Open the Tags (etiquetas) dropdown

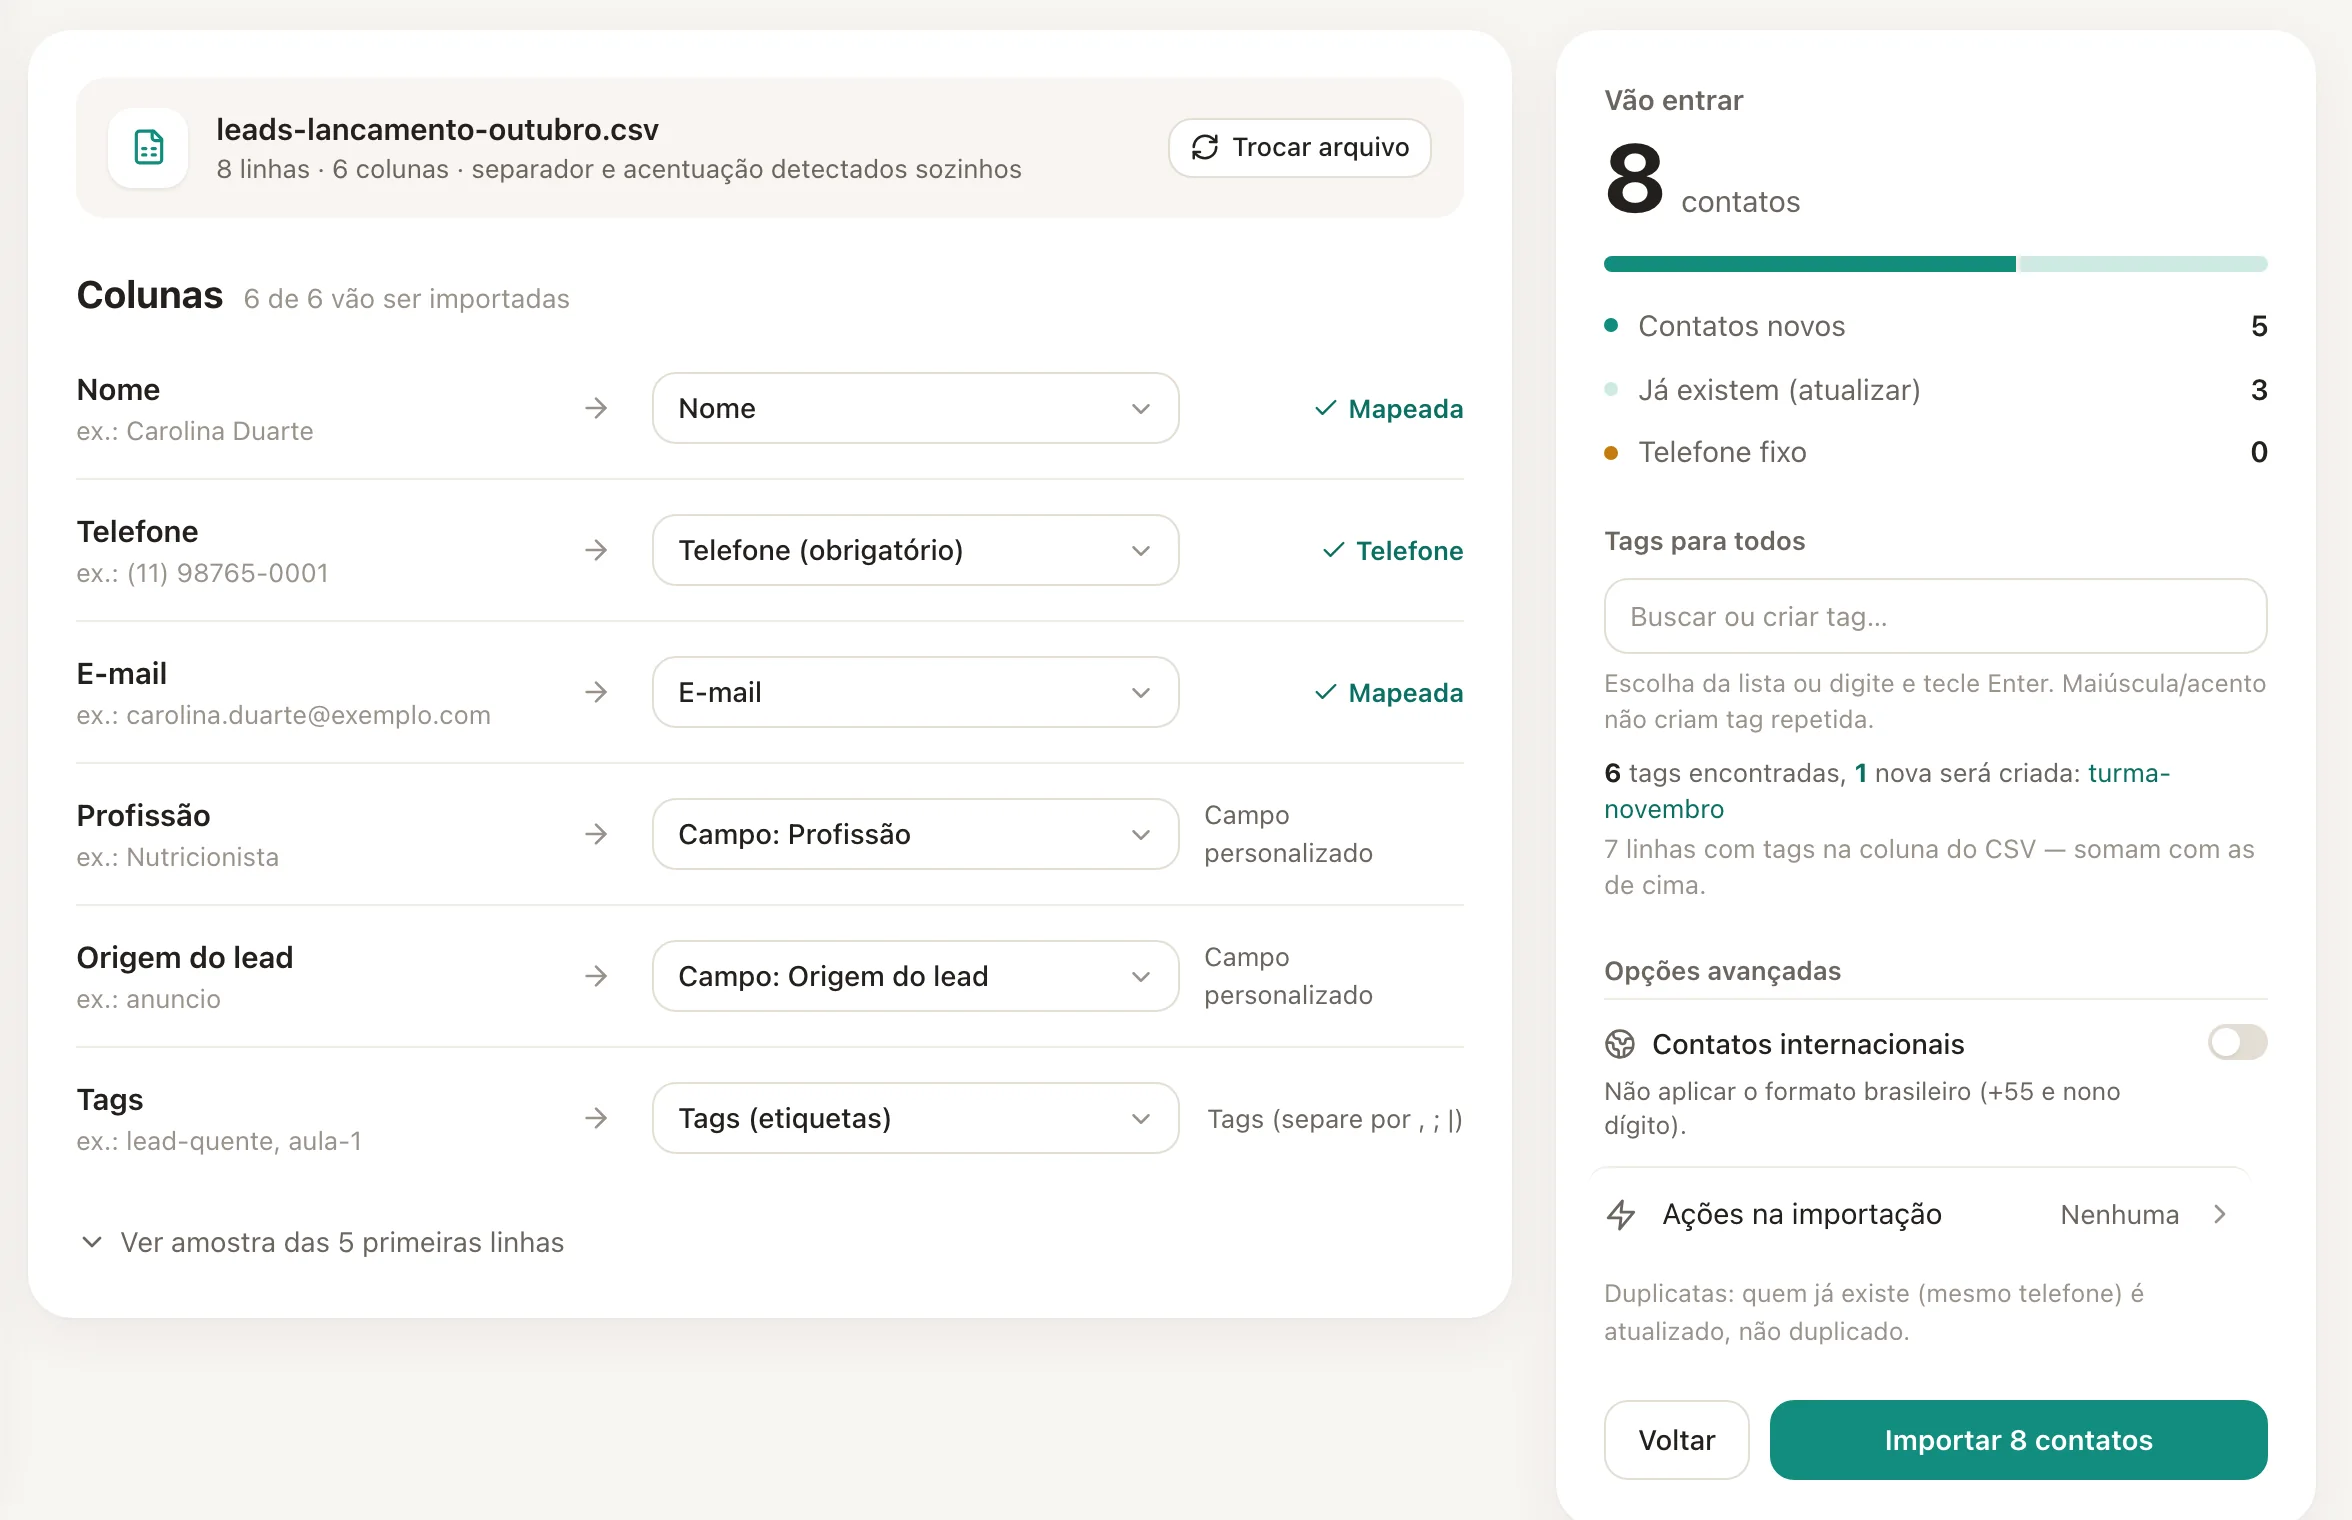click(915, 1118)
